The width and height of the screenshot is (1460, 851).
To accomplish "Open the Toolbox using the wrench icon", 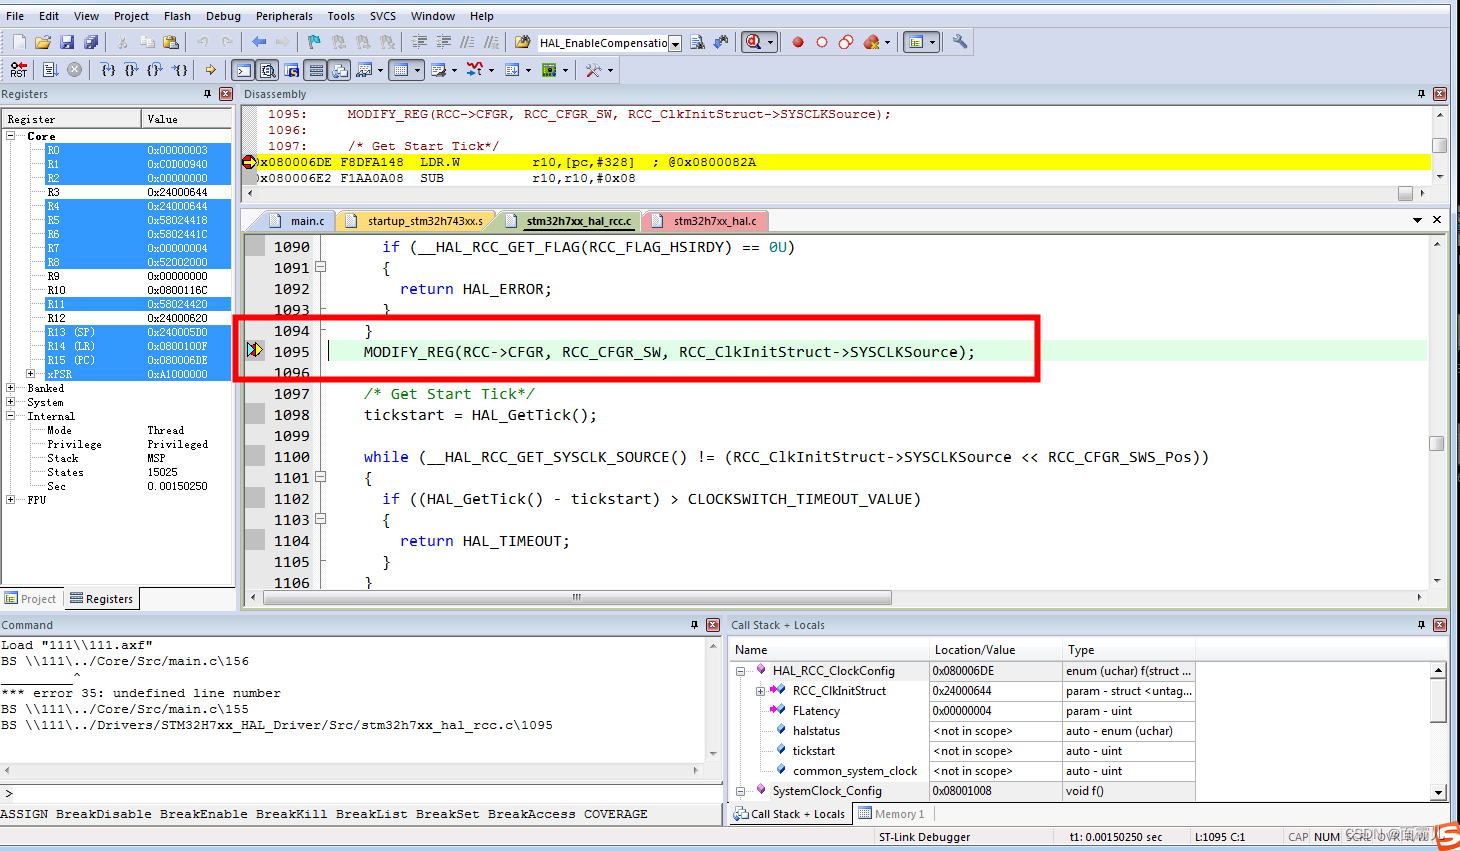I will pos(957,42).
